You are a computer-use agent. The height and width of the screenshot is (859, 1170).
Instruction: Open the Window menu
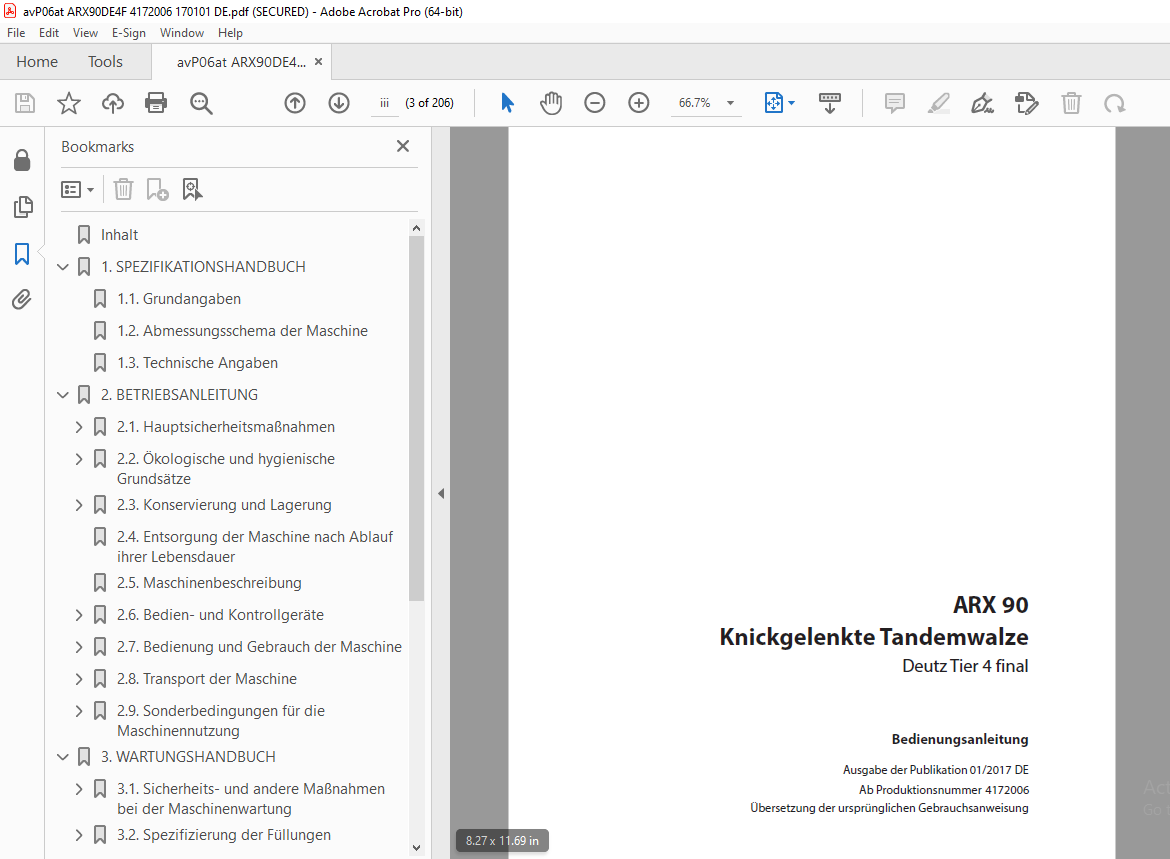[x=181, y=33]
